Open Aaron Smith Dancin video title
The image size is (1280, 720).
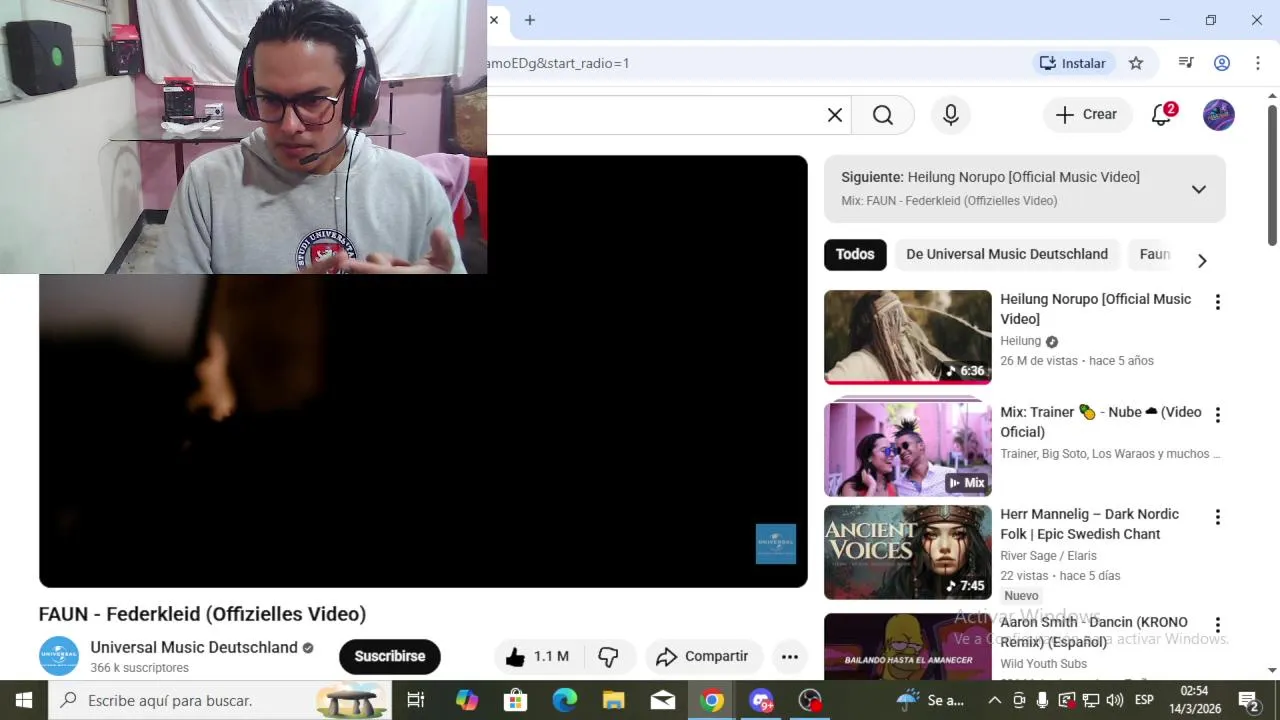(x=1094, y=632)
